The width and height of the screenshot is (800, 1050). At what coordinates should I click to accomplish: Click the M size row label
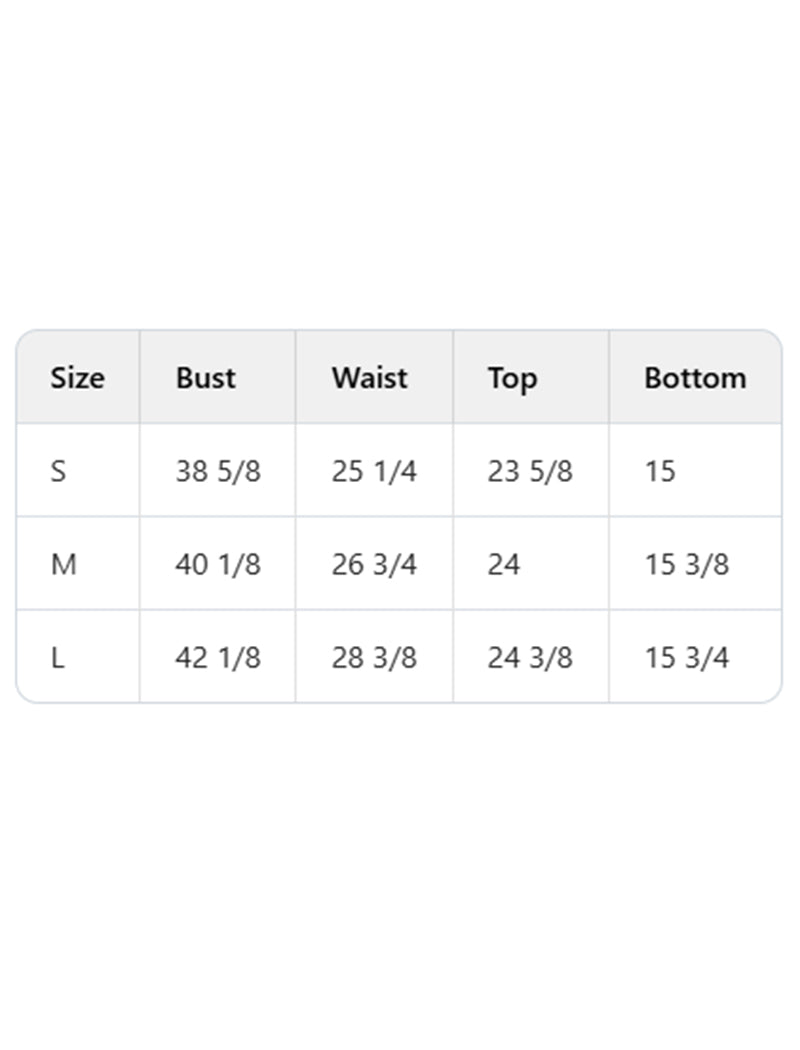point(63,565)
